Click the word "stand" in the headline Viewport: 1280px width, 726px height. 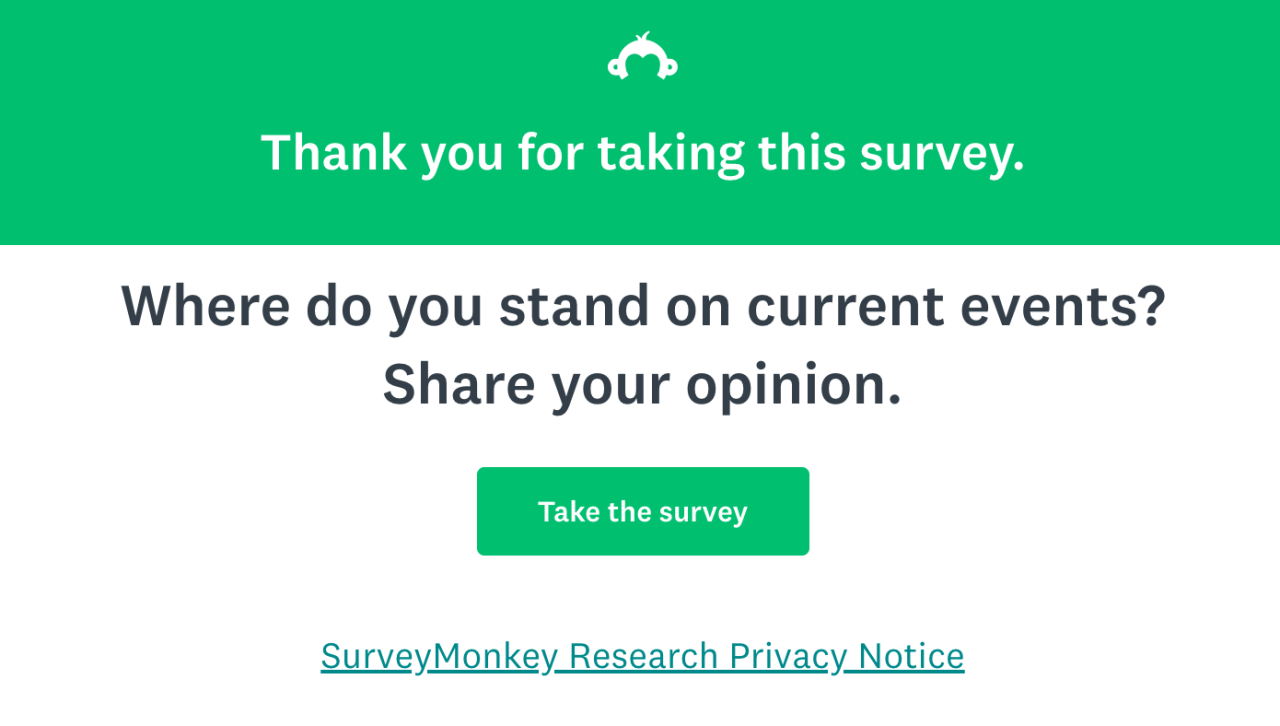coord(574,306)
